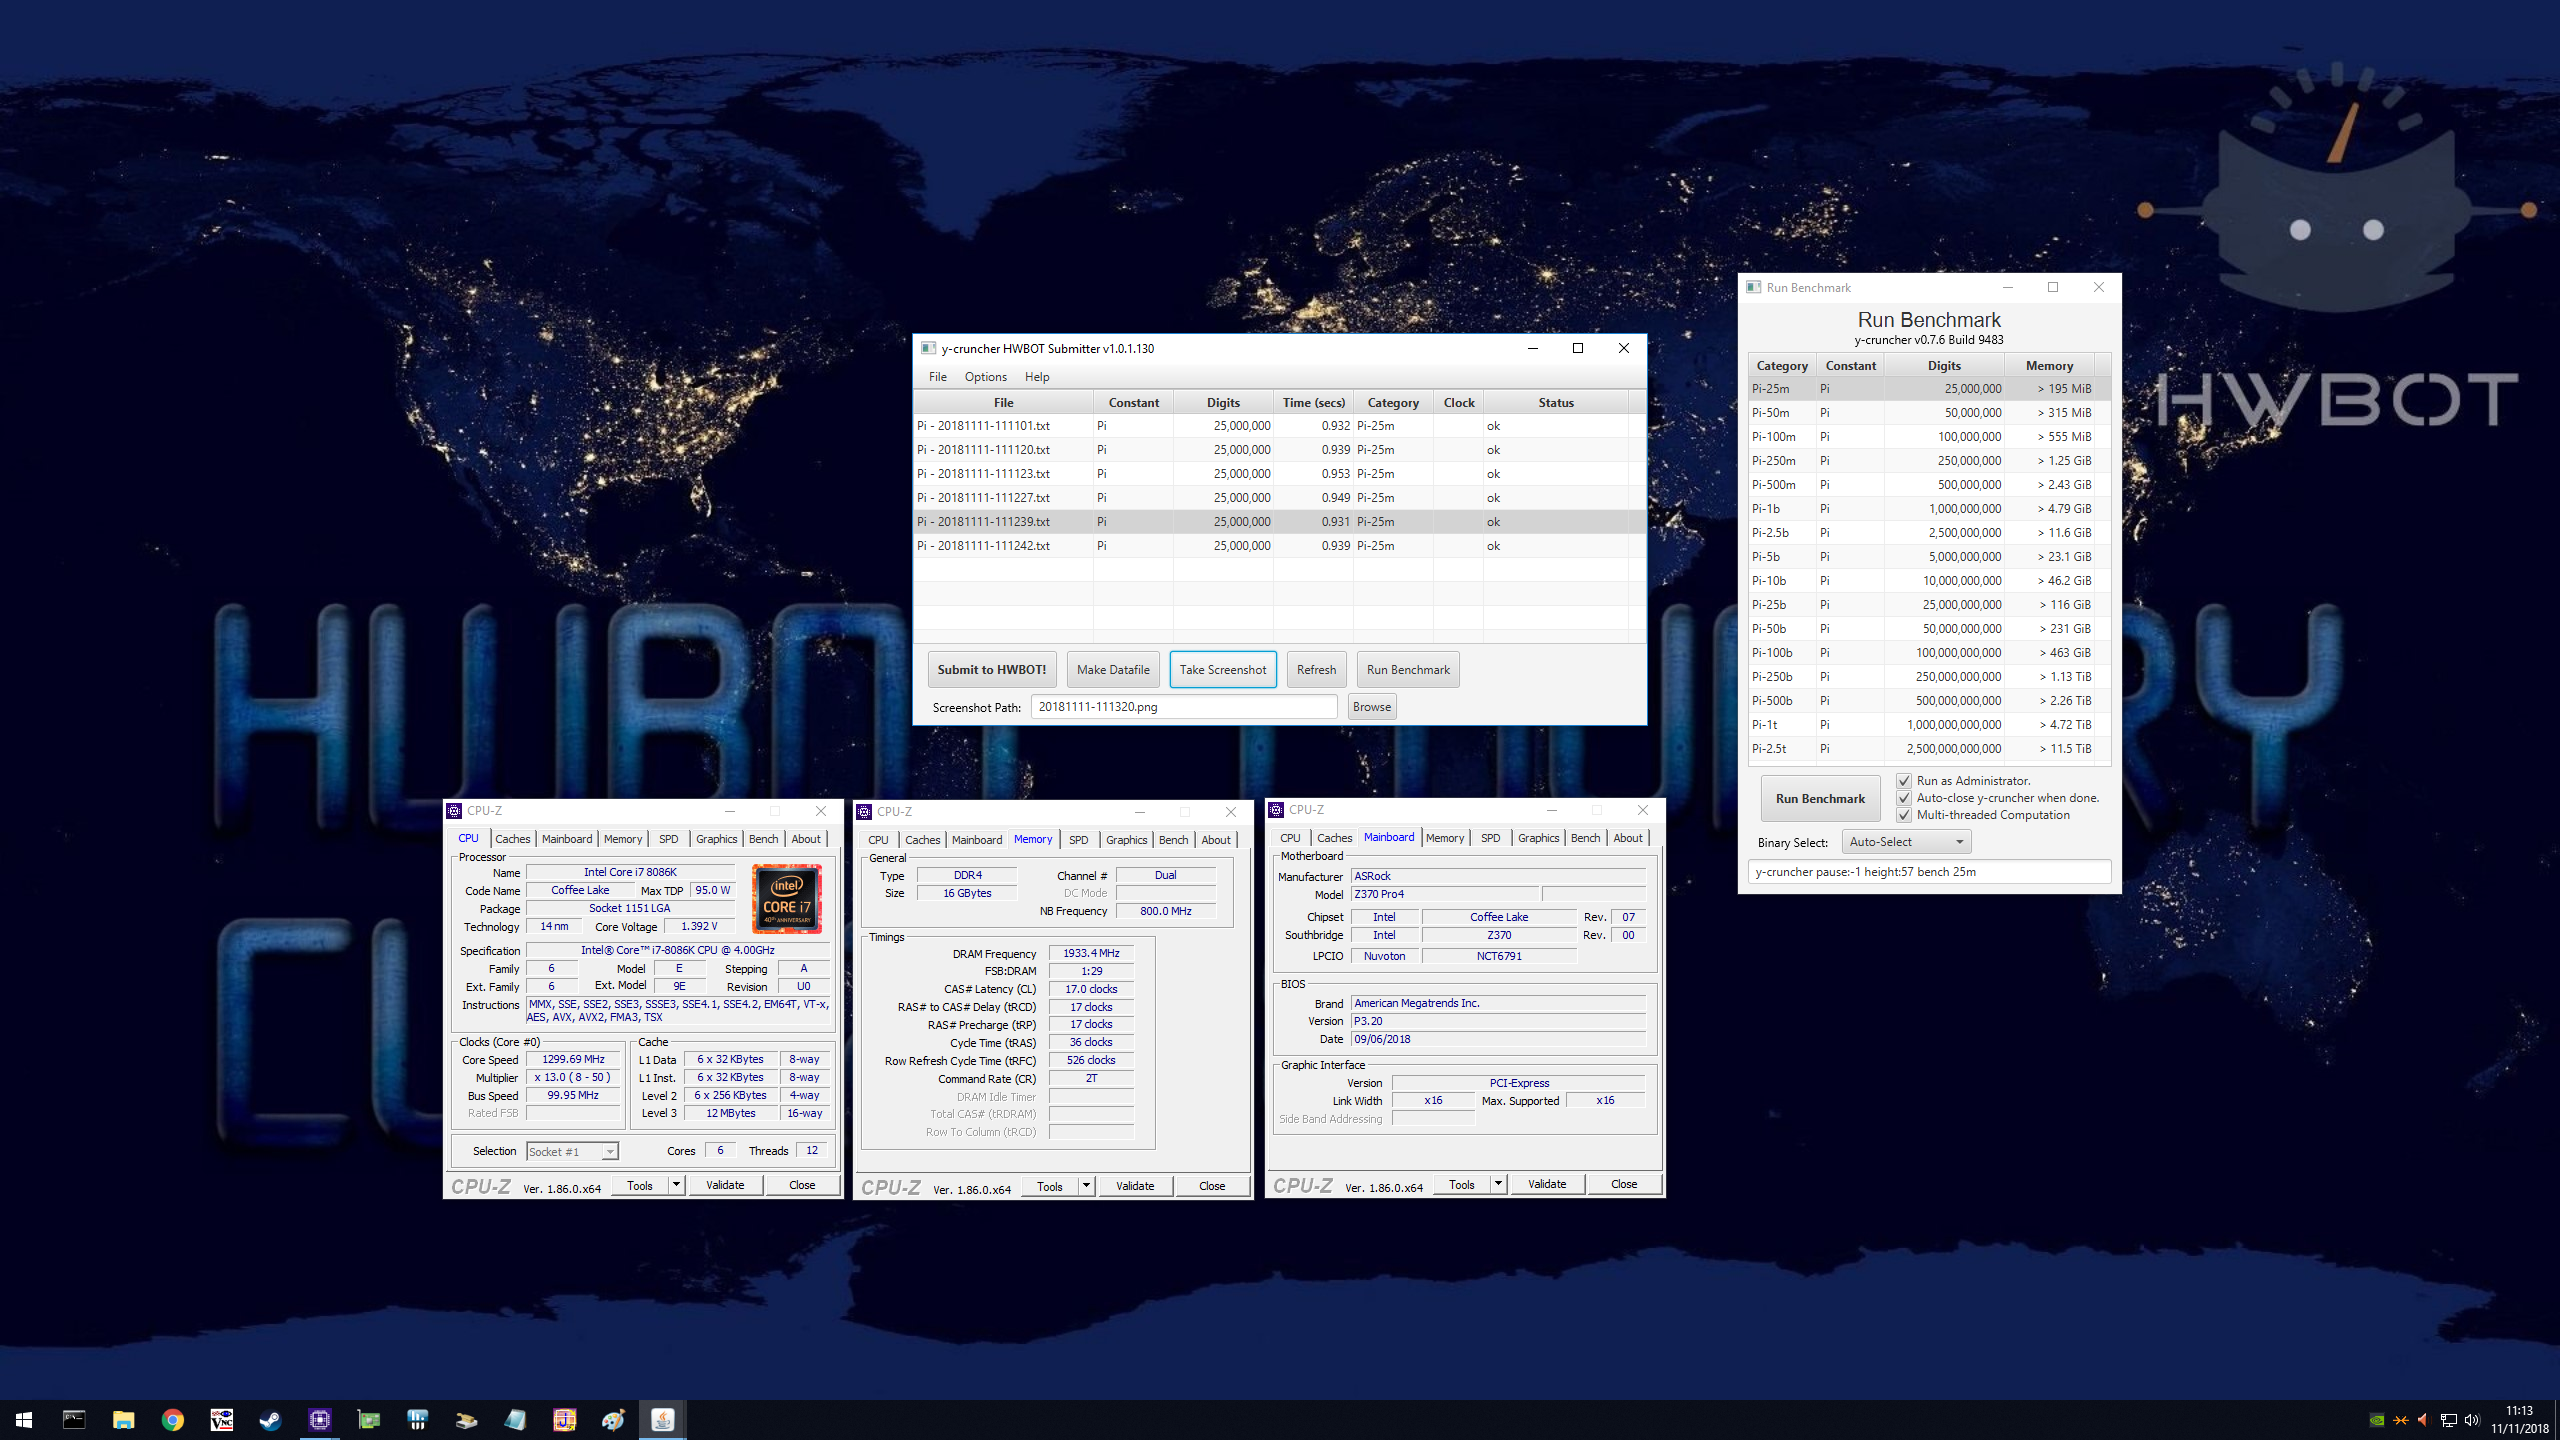Sort by the Time (secs) column header
Viewport: 2560px width, 1440px height.
[x=1313, y=403]
